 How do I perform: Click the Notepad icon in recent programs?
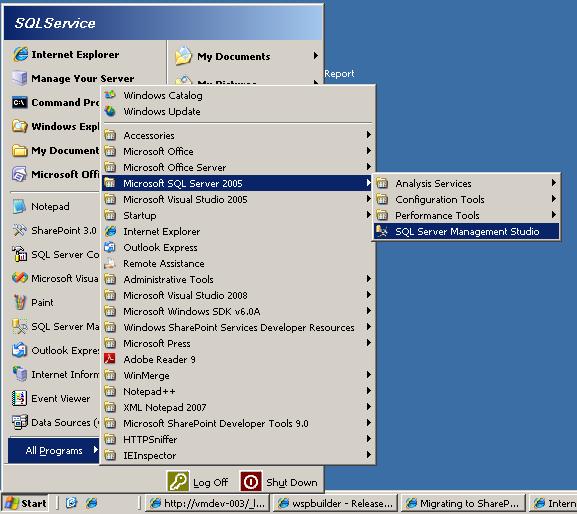[x=19, y=206]
